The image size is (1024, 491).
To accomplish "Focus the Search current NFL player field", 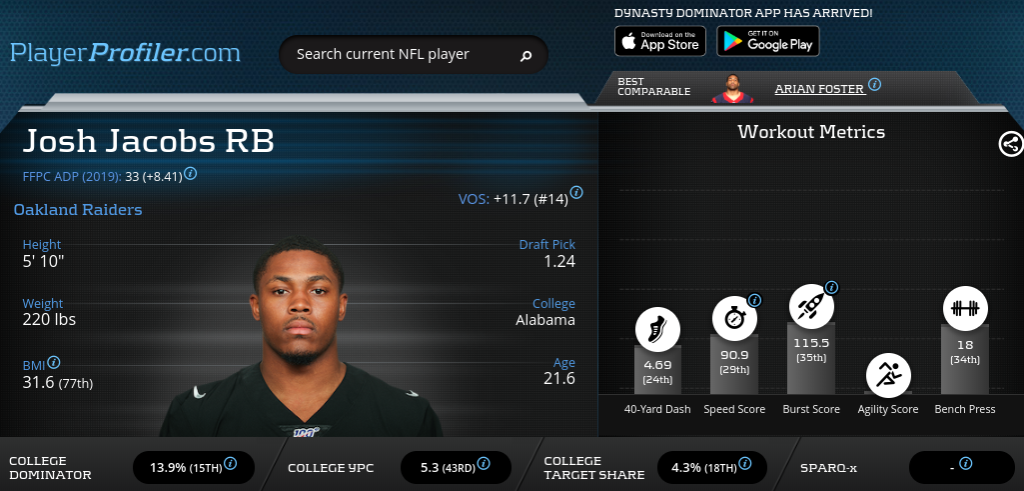I will tap(413, 54).
